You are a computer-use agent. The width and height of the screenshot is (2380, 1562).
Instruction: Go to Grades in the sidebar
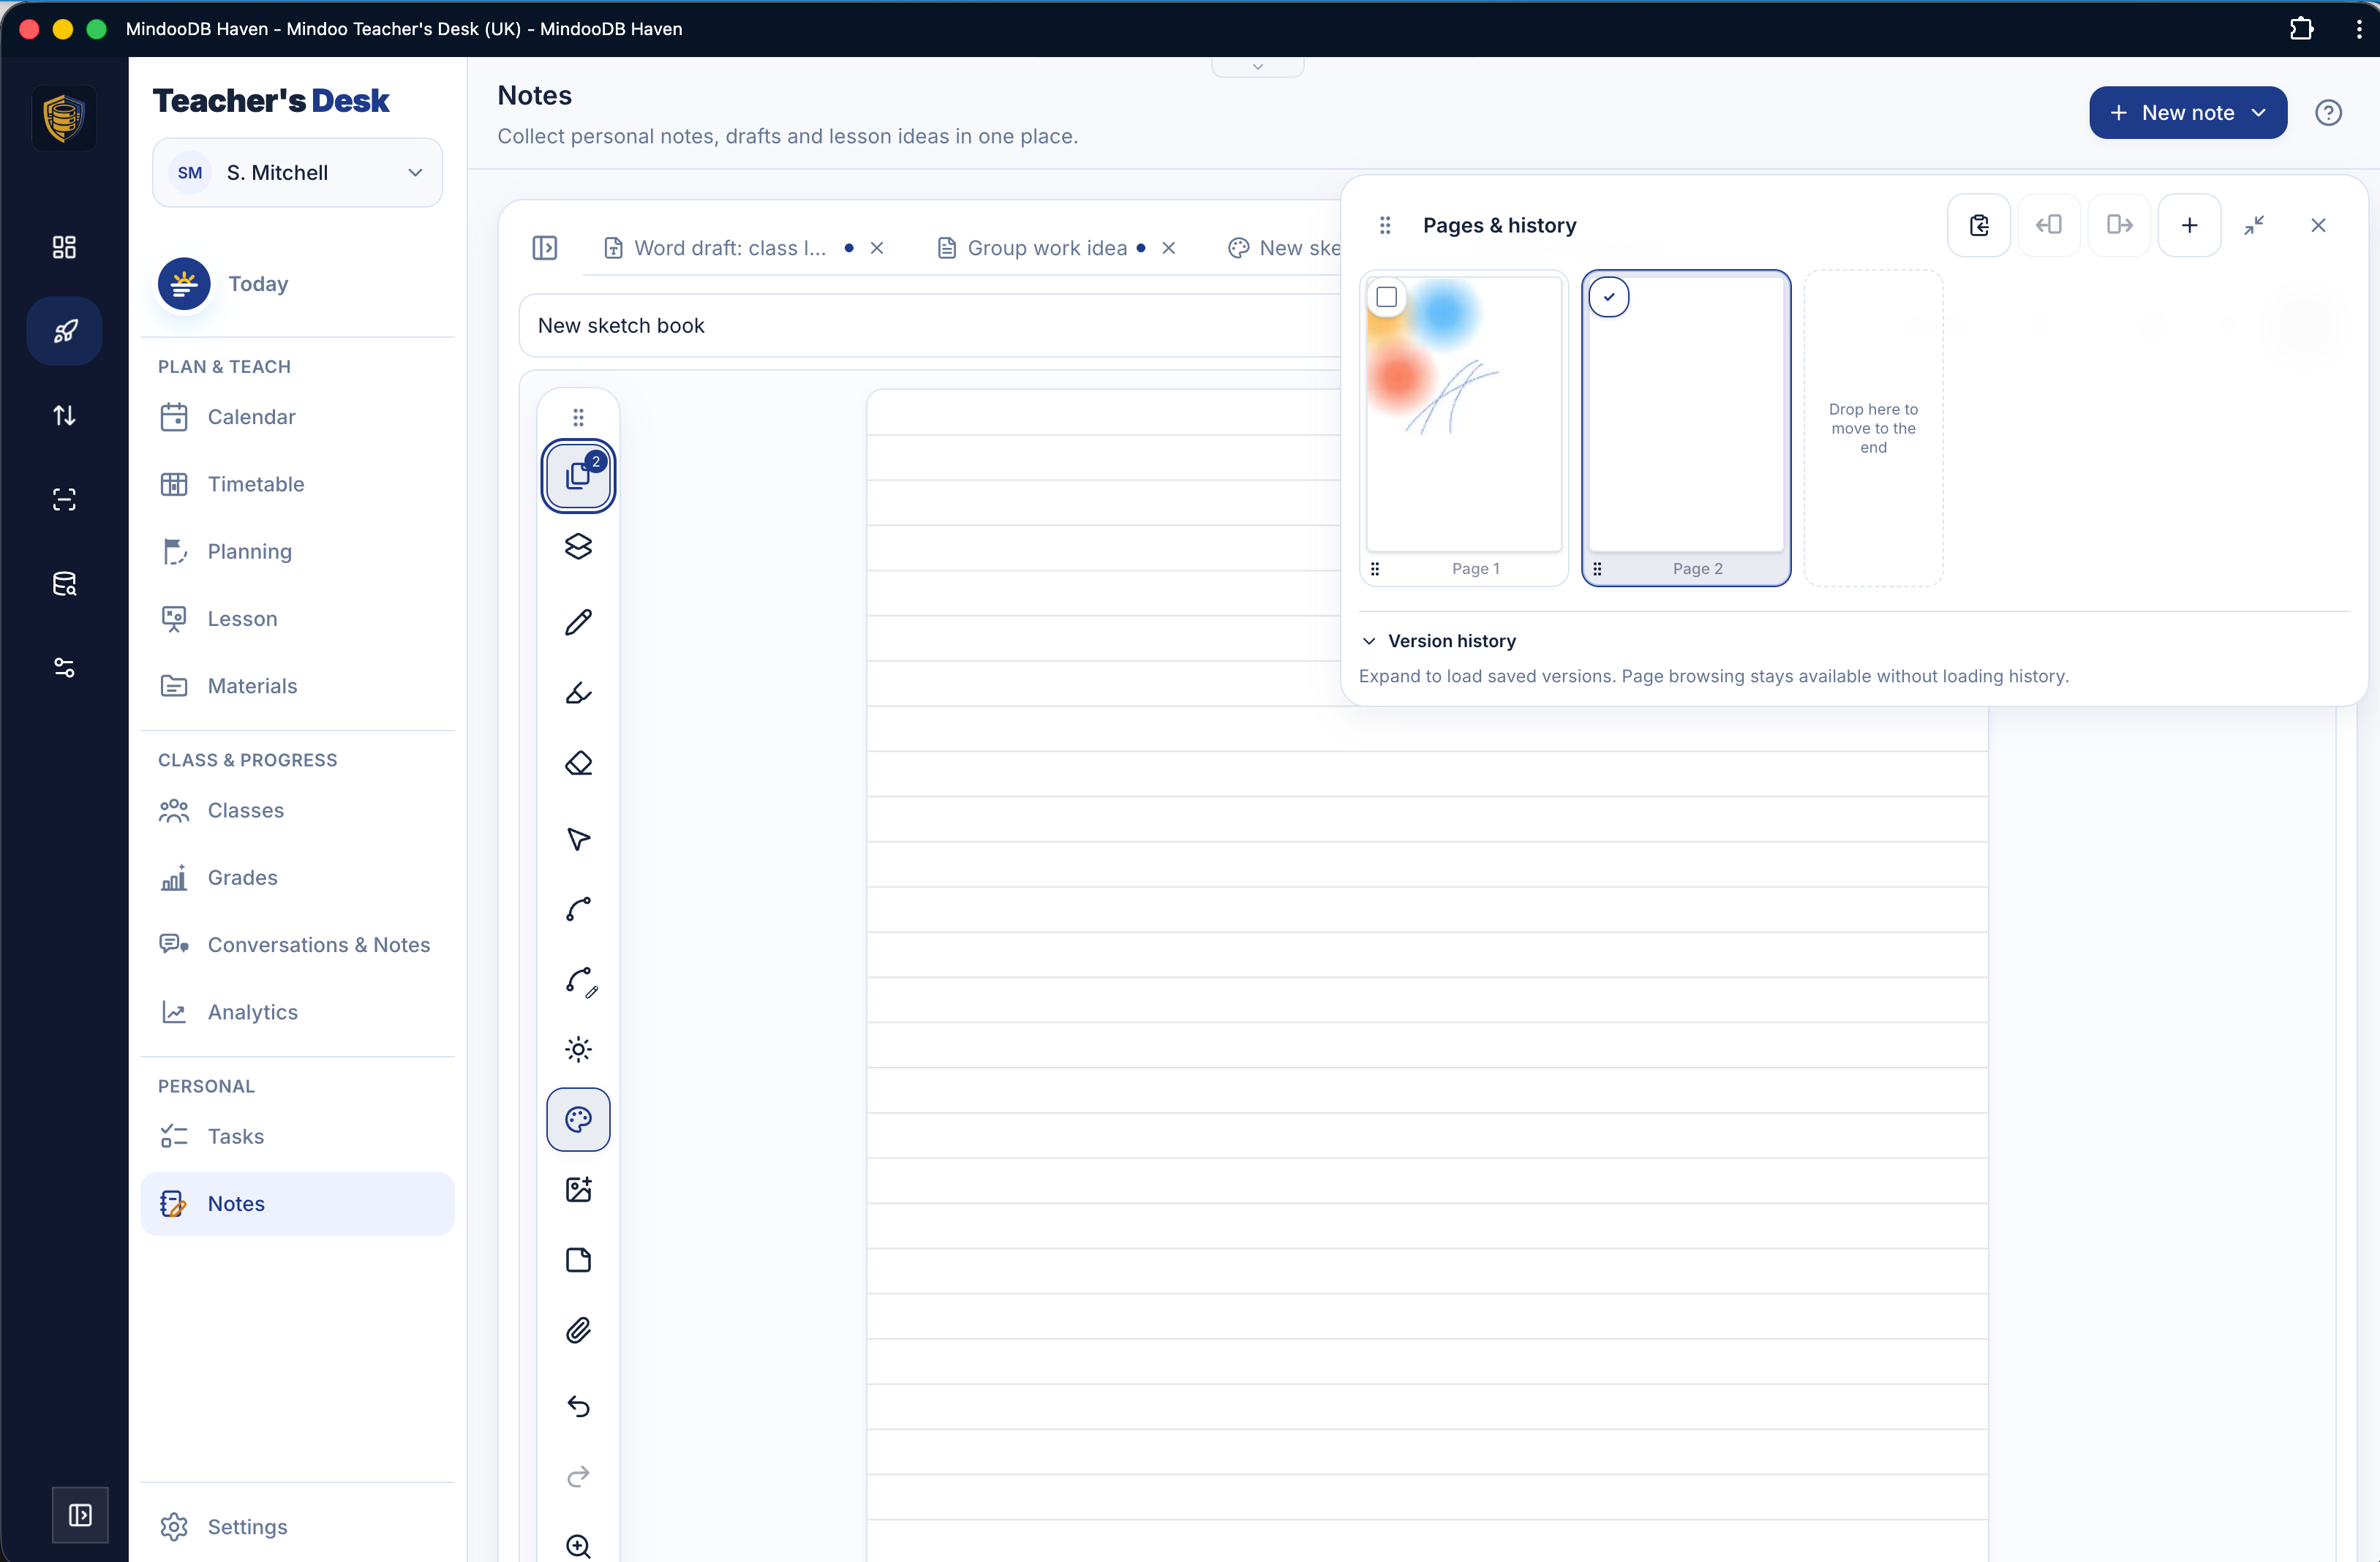(x=297, y=877)
